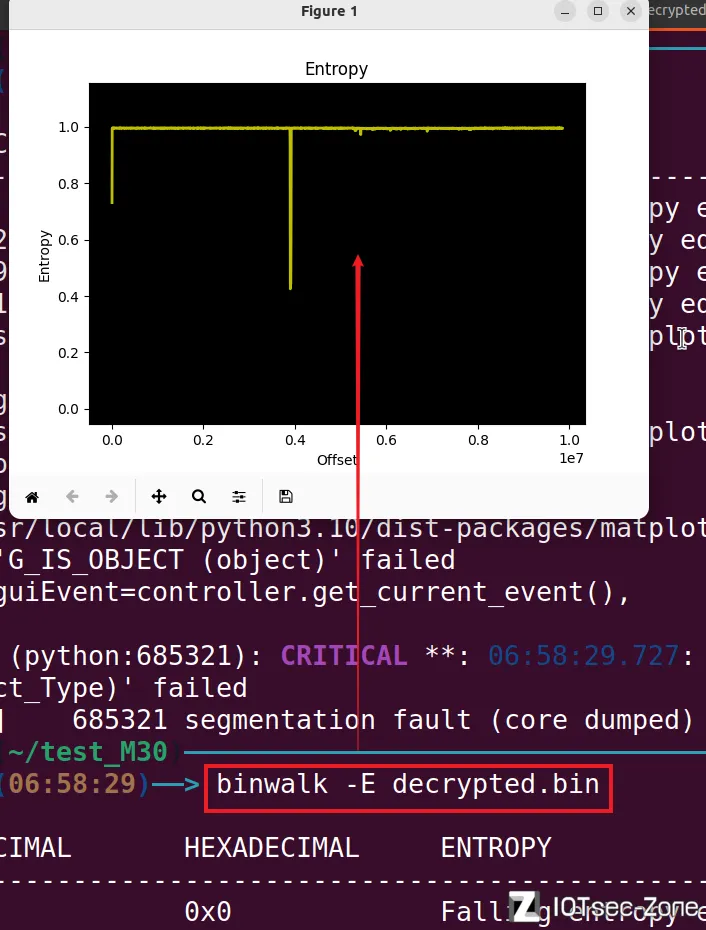Click the IOTsec-Zone watermark logo
This screenshot has height=930, width=706.
pyautogui.click(x=606, y=907)
